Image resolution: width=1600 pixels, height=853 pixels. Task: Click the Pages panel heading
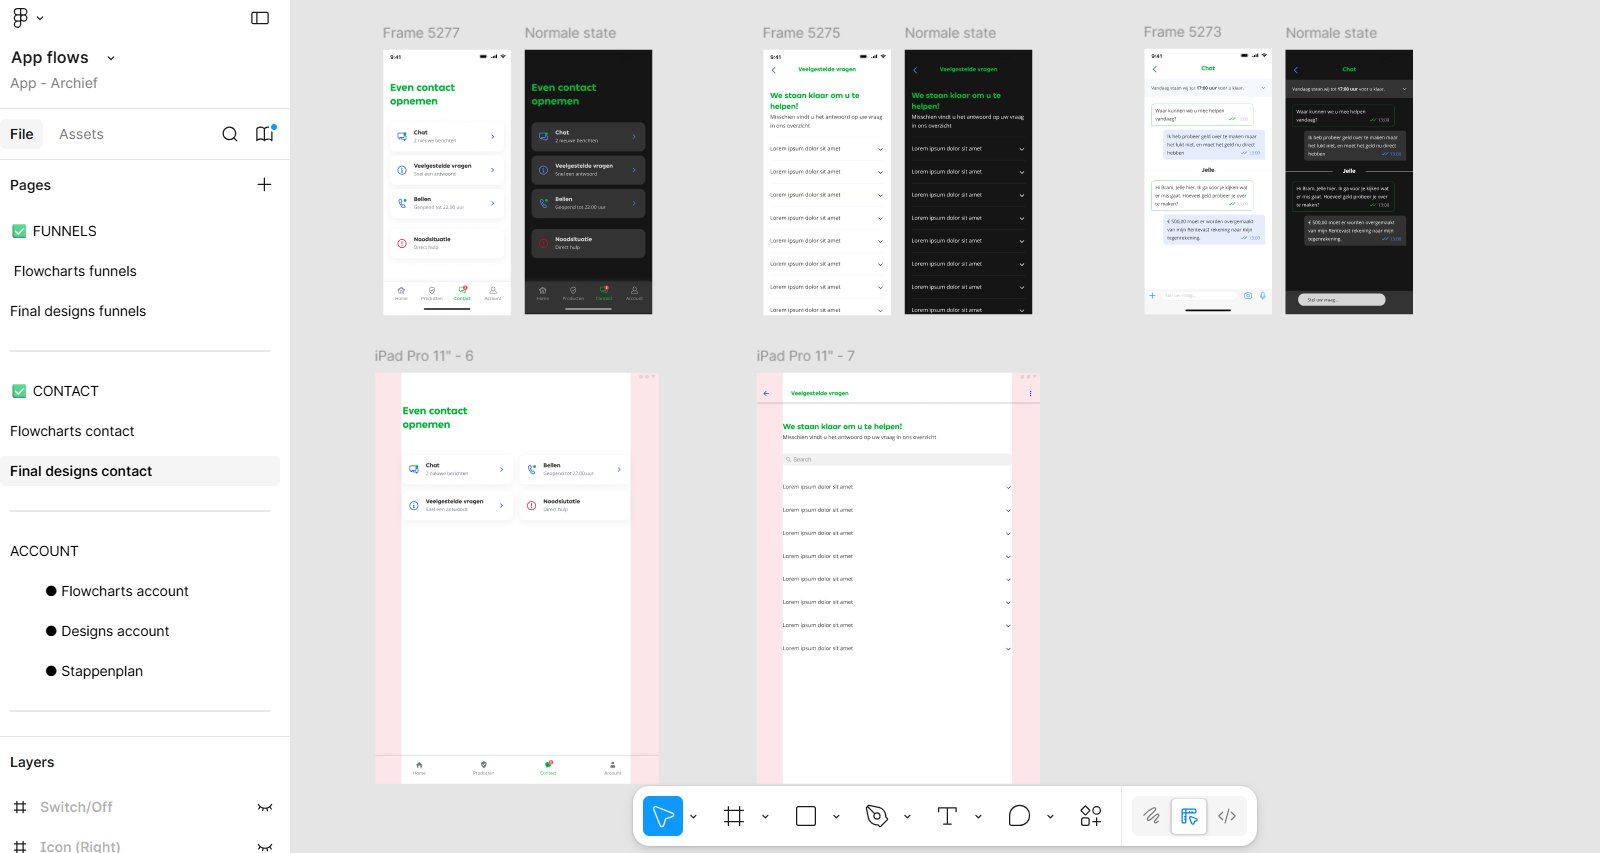(30, 185)
